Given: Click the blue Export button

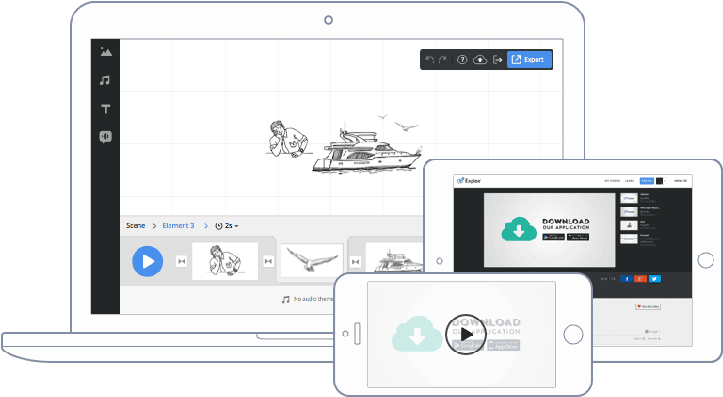Looking at the screenshot, I should (x=529, y=59).
